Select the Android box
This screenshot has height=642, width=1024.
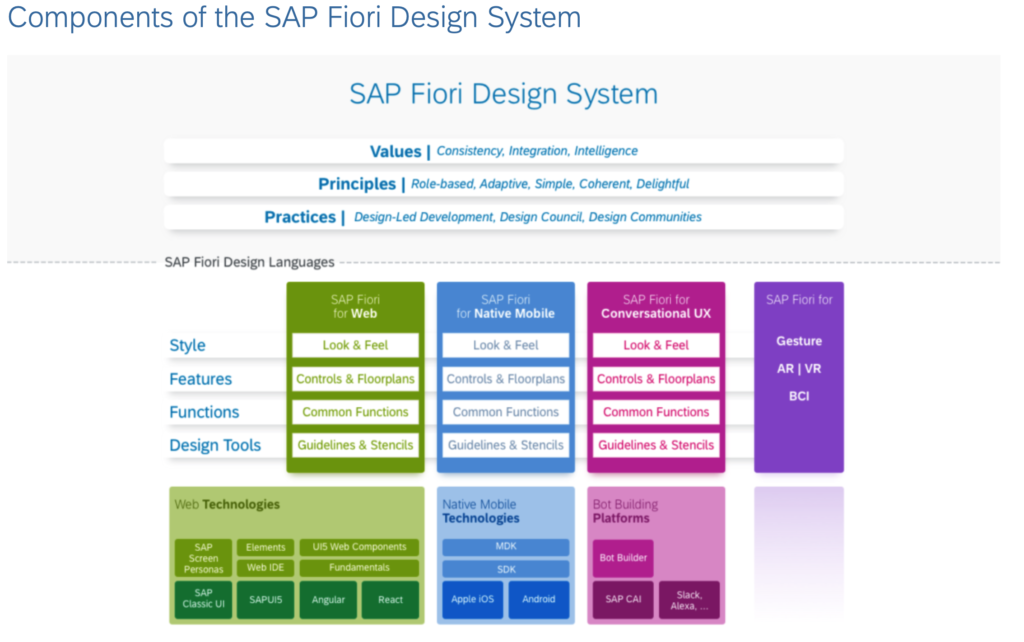pyautogui.click(x=539, y=599)
